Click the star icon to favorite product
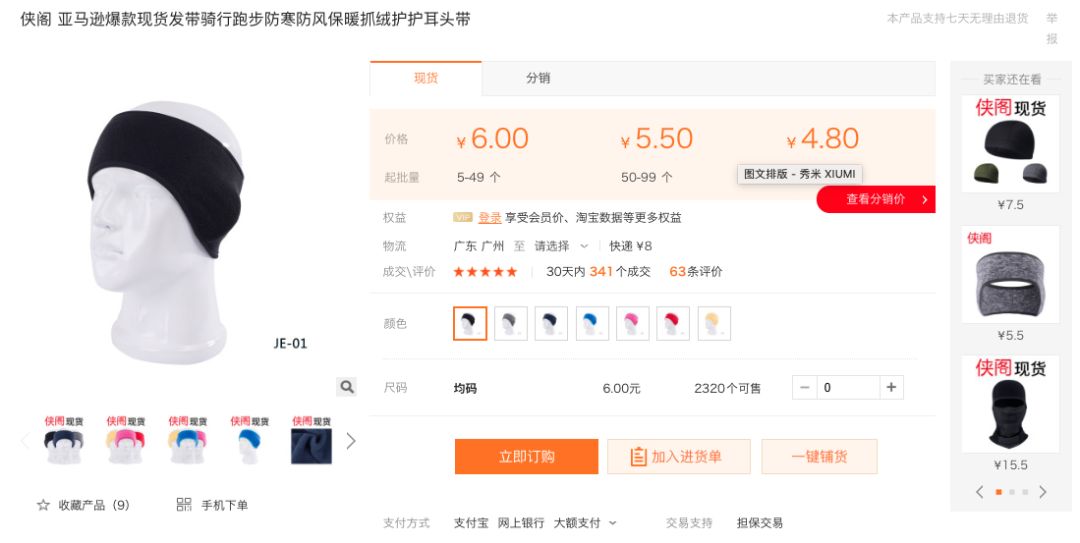This screenshot has width=1080, height=543. [43, 505]
